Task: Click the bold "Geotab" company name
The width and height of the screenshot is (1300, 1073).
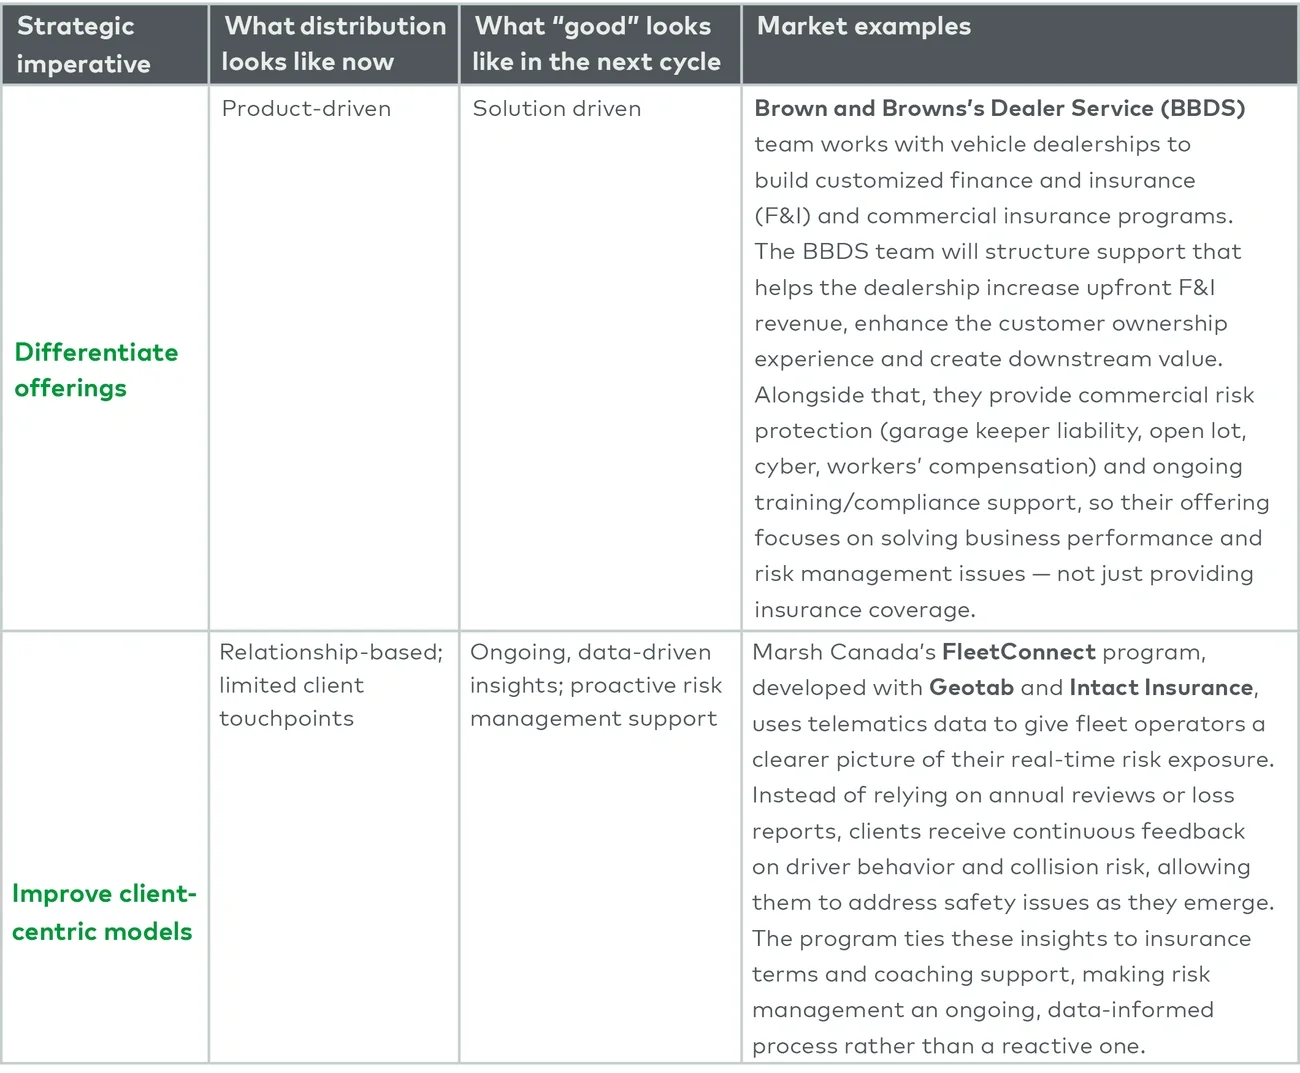Action: tap(971, 688)
